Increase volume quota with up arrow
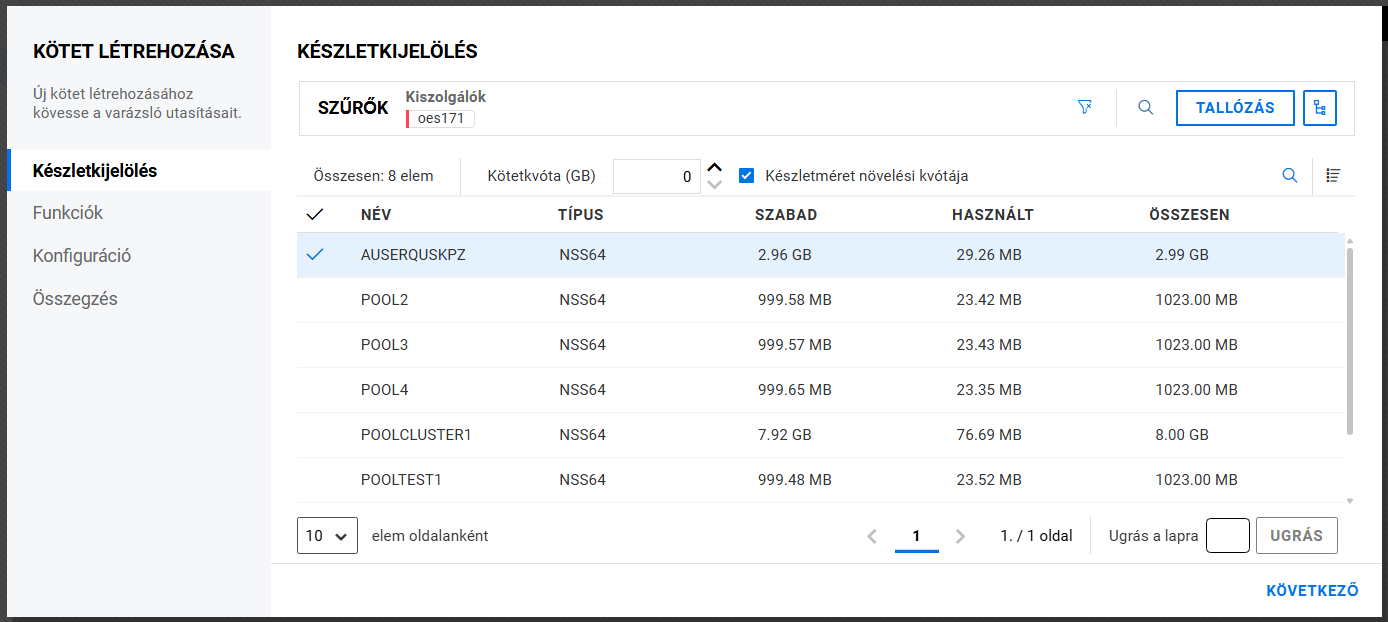 point(714,168)
